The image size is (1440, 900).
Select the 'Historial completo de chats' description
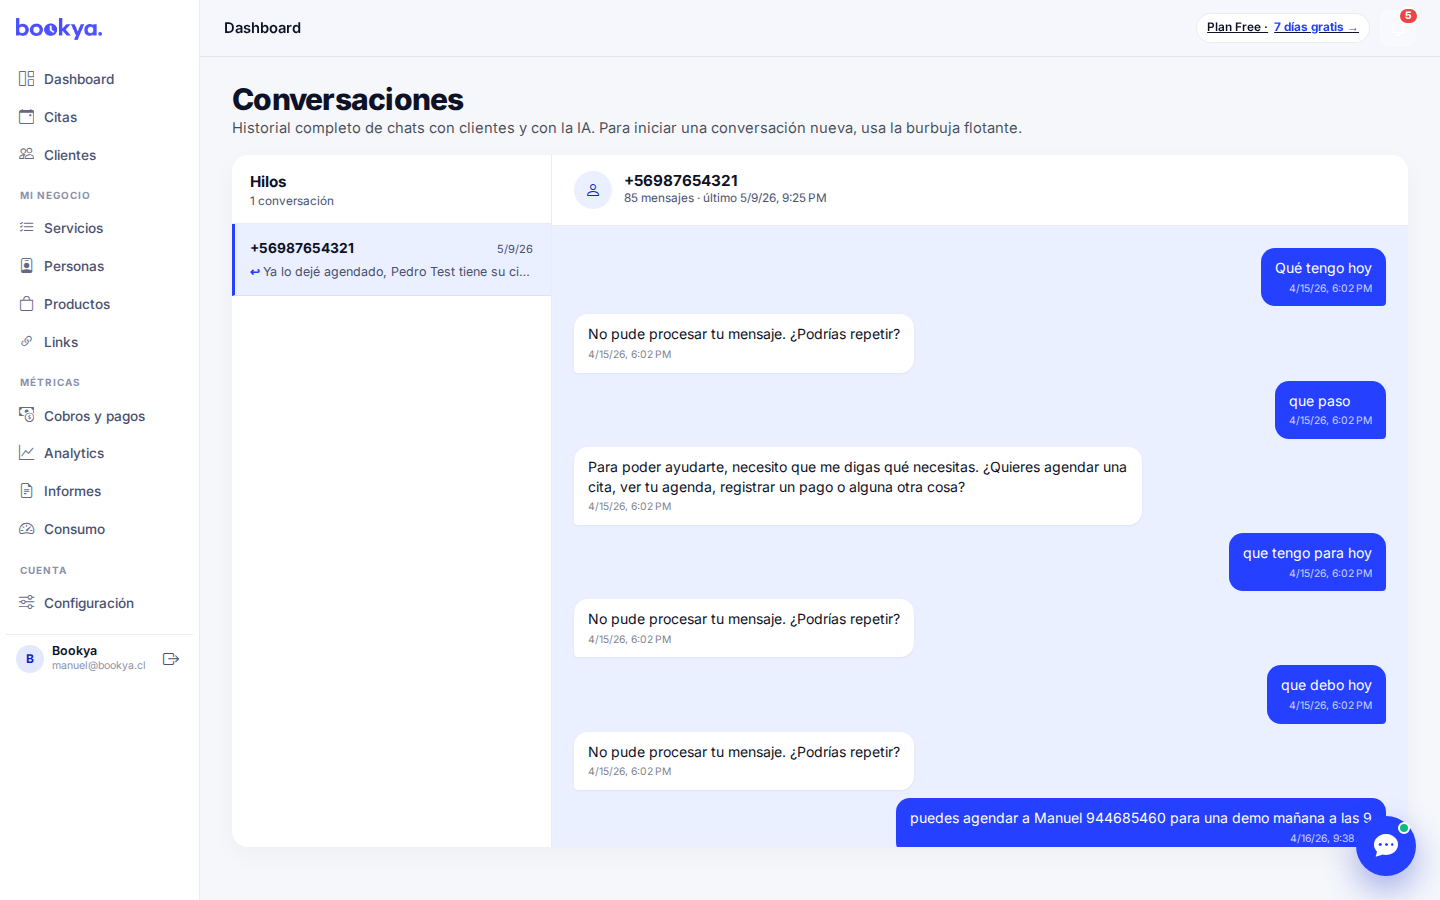coord(627,128)
